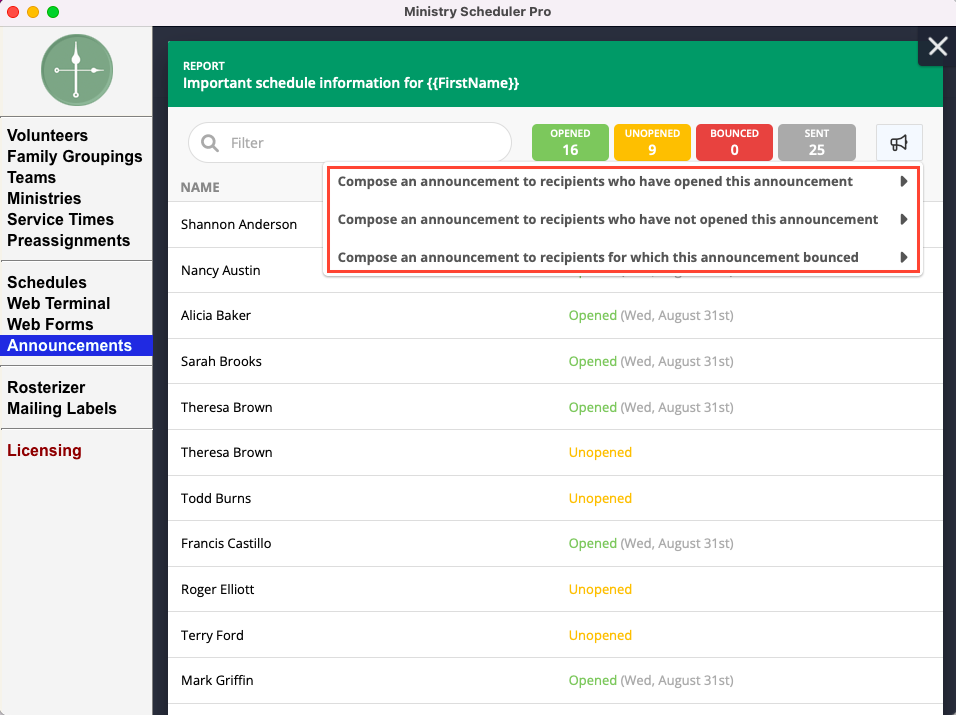Go to Schedules section
The width and height of the screenshot is (956, 715).
pyautogui.click(x=47, y=282)
